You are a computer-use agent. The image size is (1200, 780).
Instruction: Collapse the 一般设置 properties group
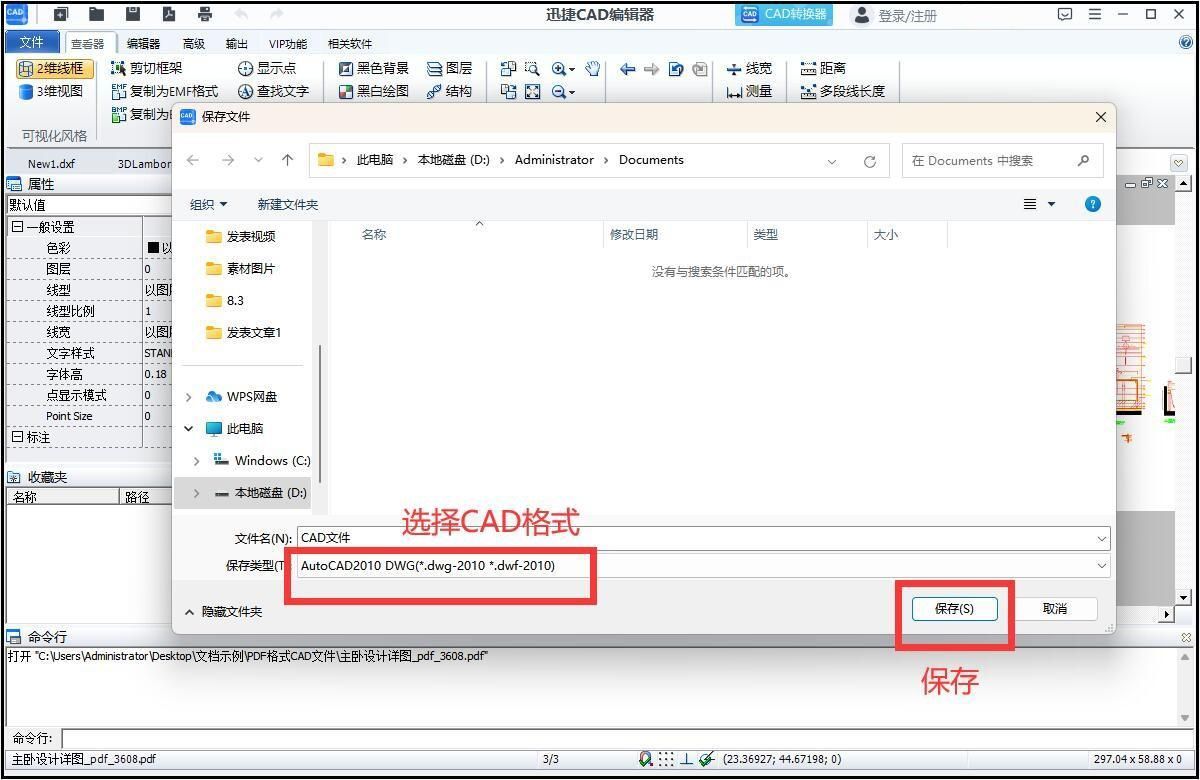17,227
